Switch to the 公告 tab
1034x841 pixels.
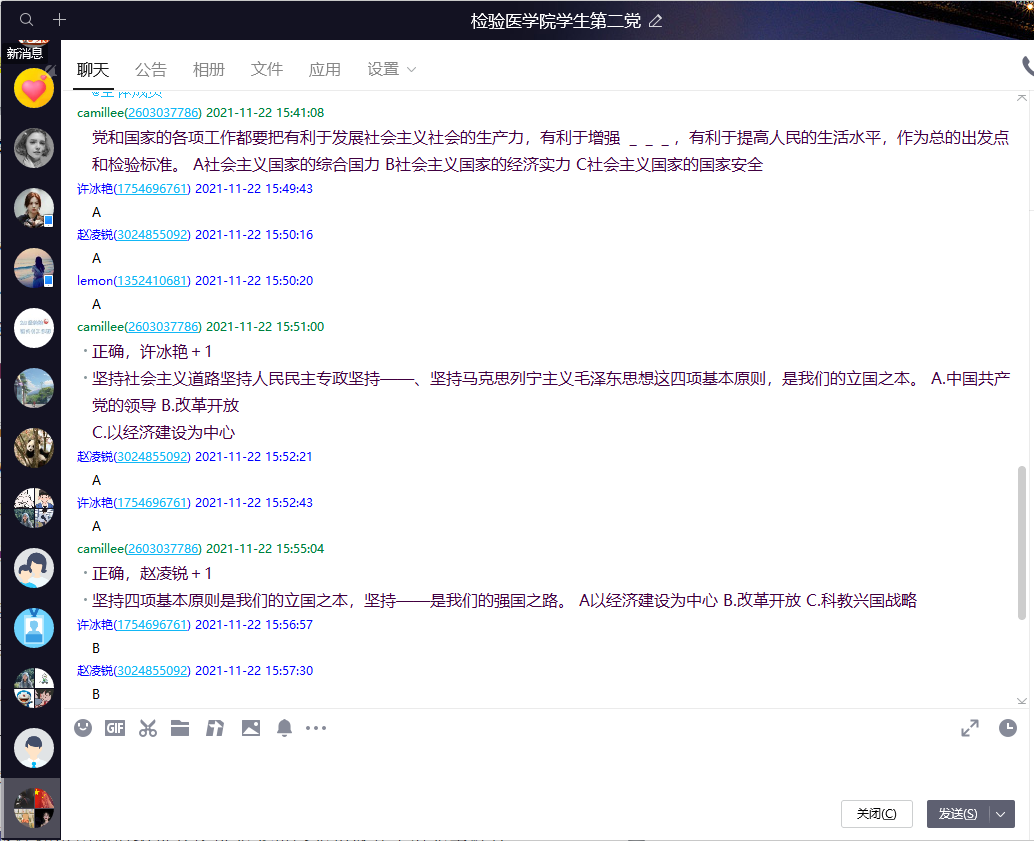tap(151, 69)
